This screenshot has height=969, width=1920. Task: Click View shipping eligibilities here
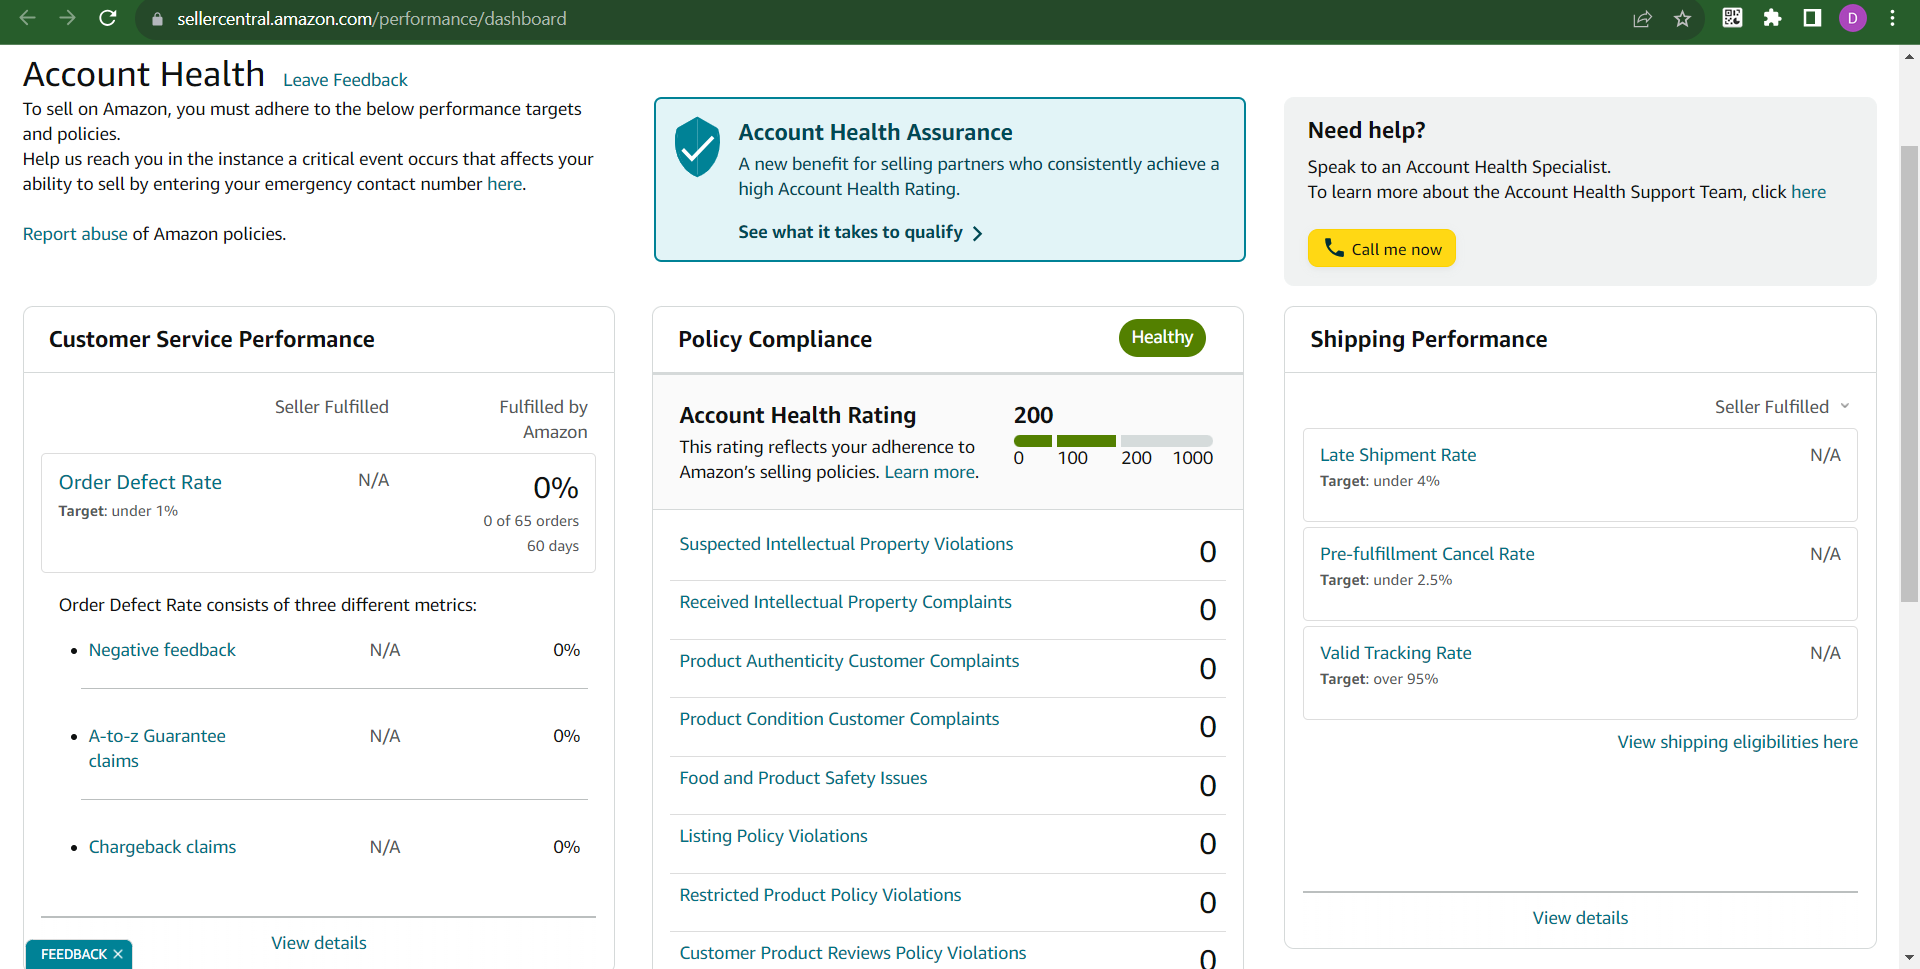click(1737, 742)
